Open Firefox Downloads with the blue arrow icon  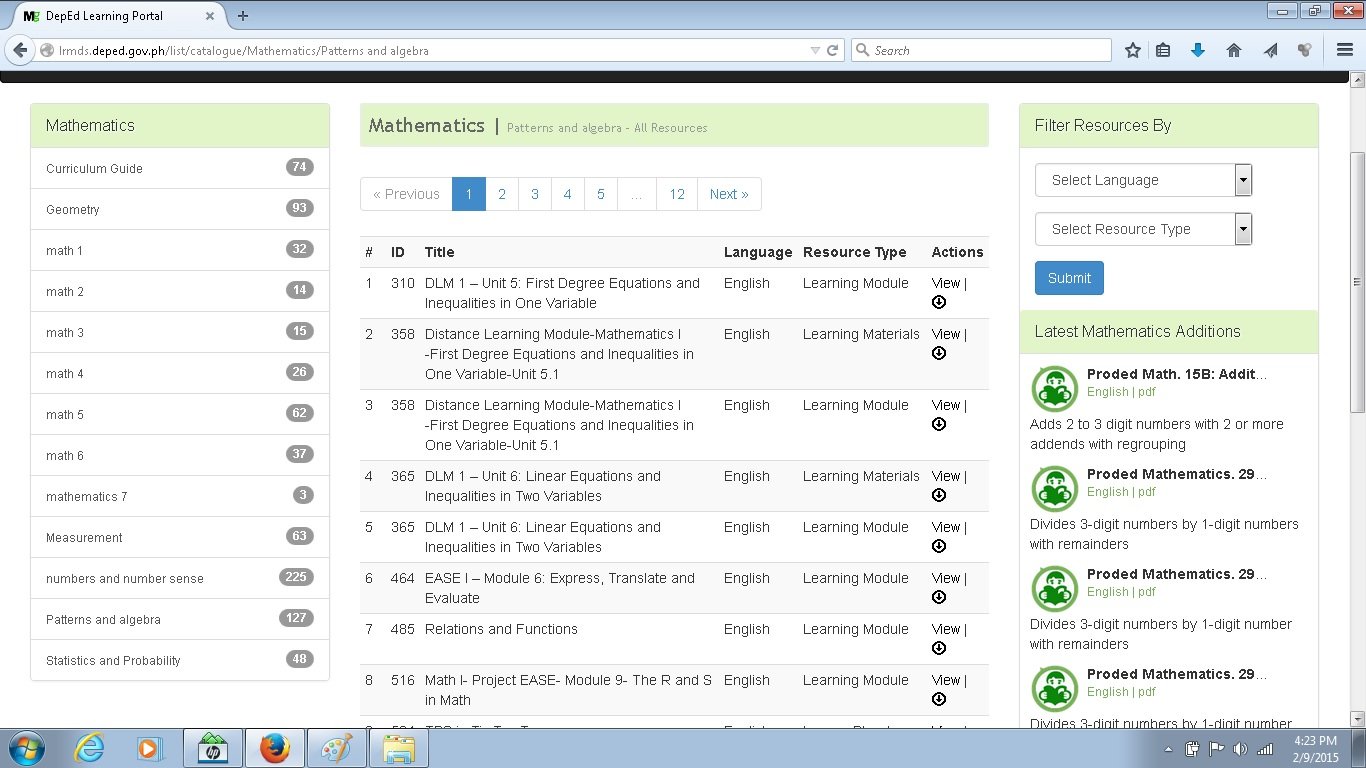point(1197,49)
